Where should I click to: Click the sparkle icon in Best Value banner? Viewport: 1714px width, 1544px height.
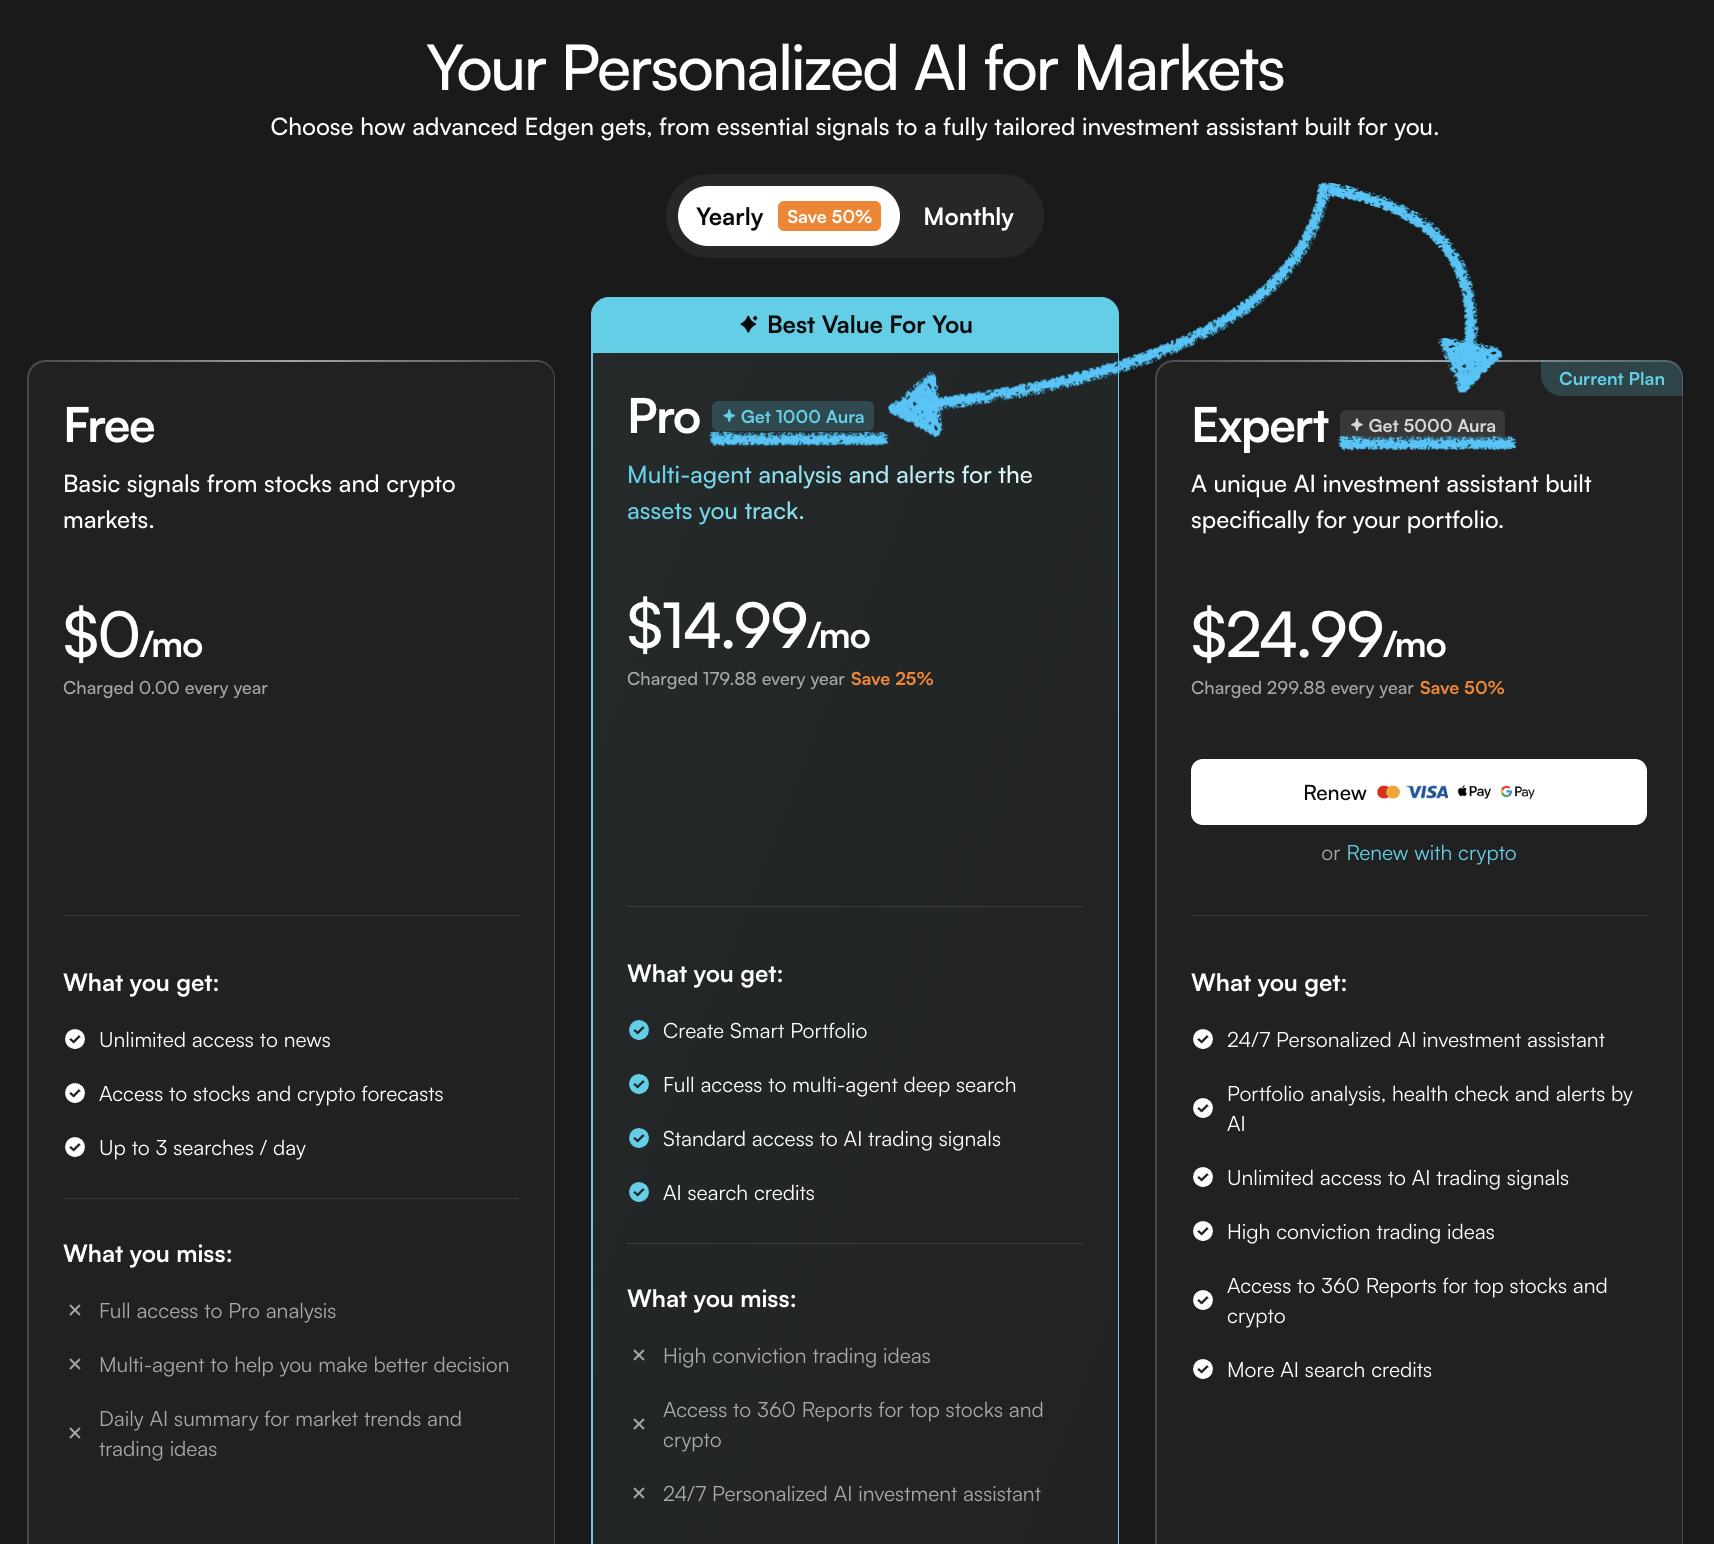(748, 324)
